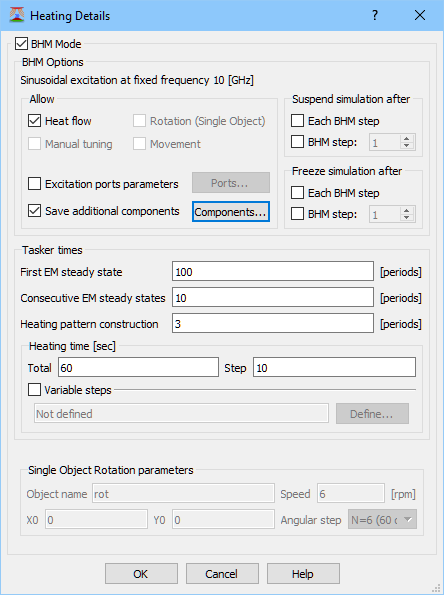Uncheck the BHM Mode checkbox
The width and height of the screenshot is (444, 595).
point(22,44)
